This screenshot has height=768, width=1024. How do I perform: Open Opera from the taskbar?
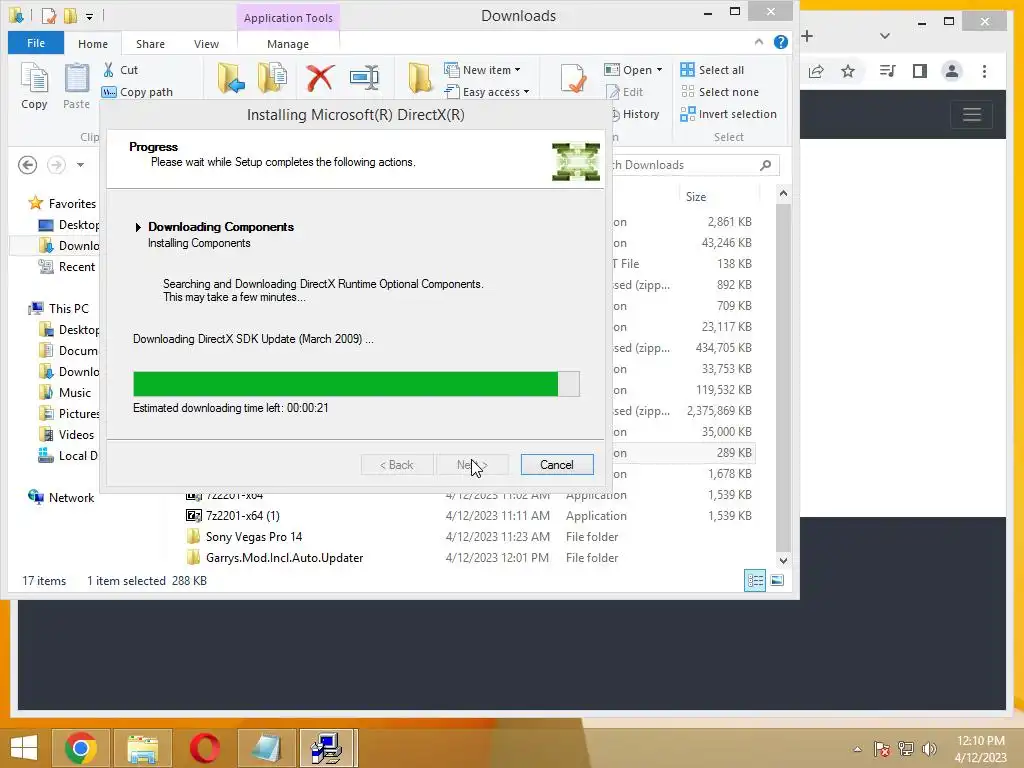click(x=204, y=748)
